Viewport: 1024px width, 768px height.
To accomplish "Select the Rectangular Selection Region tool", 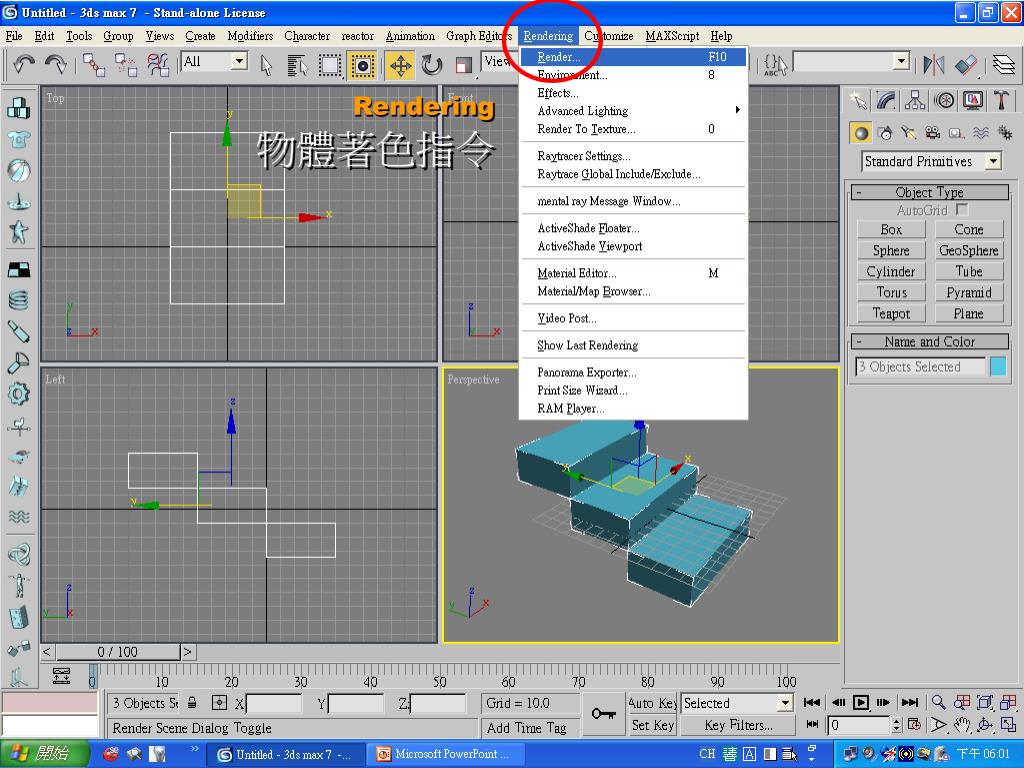I will (330, 65).
